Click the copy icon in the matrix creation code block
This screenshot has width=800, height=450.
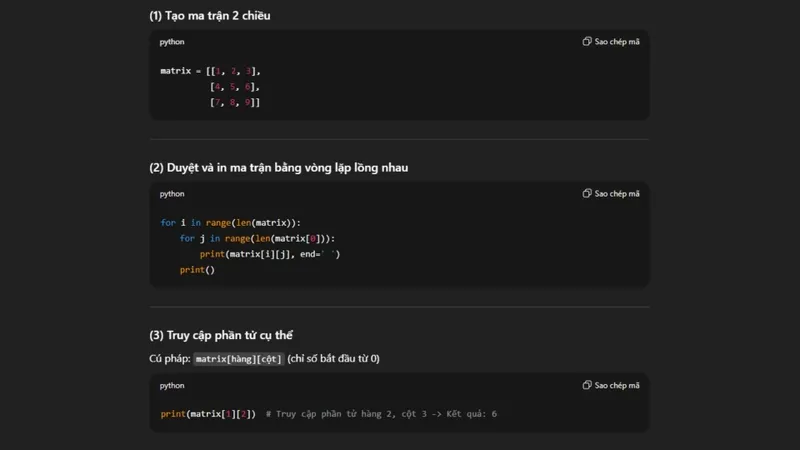[587, 42]
